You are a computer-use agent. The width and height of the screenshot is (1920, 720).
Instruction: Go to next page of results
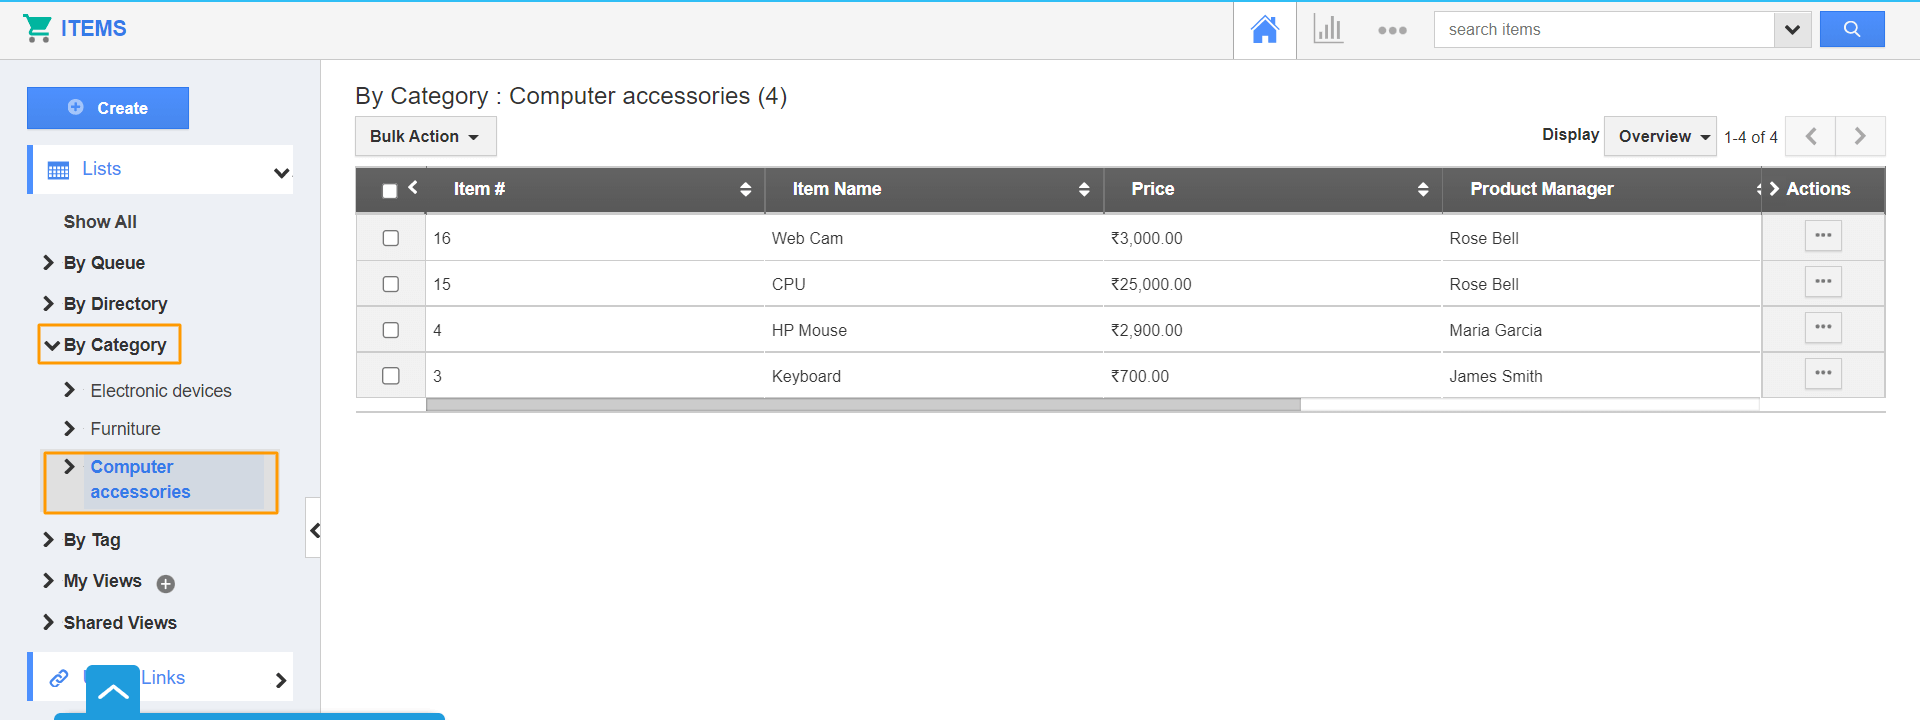[x=1859, y=137]
